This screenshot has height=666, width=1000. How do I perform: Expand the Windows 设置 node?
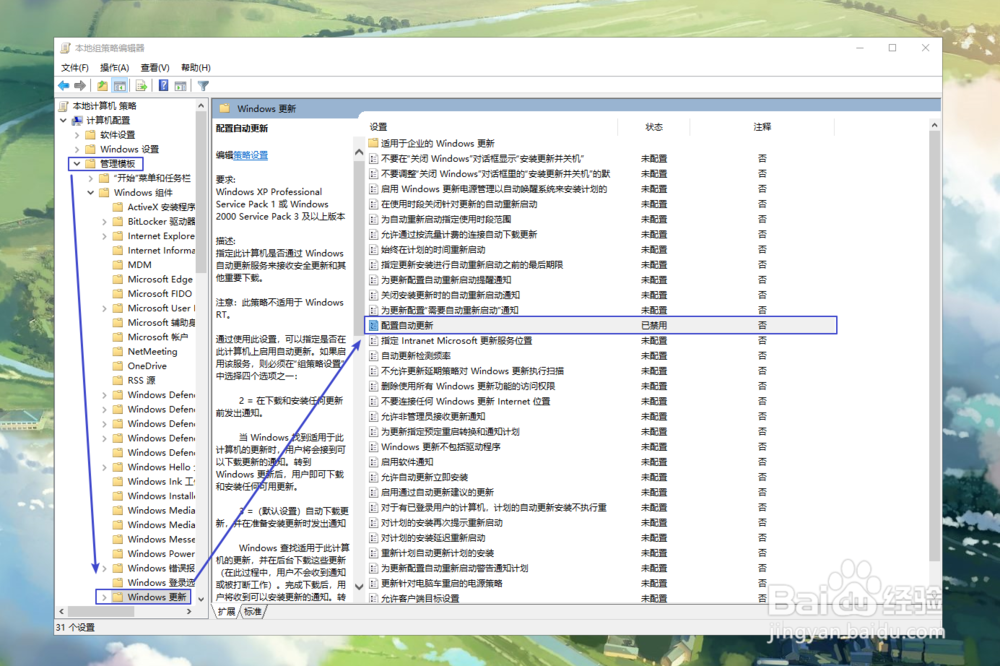click(77, 149)
